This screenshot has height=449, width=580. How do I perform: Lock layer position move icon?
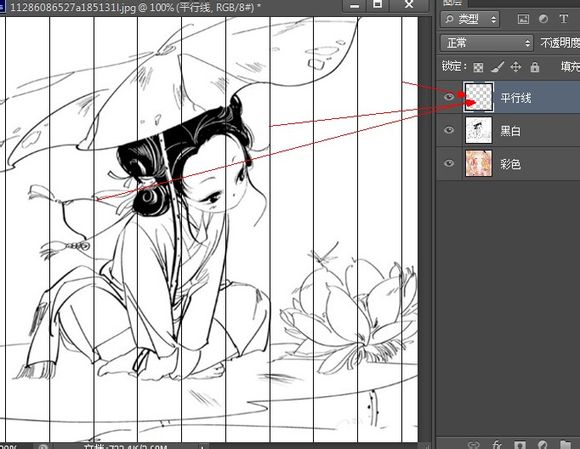click(x=516, y=67)
